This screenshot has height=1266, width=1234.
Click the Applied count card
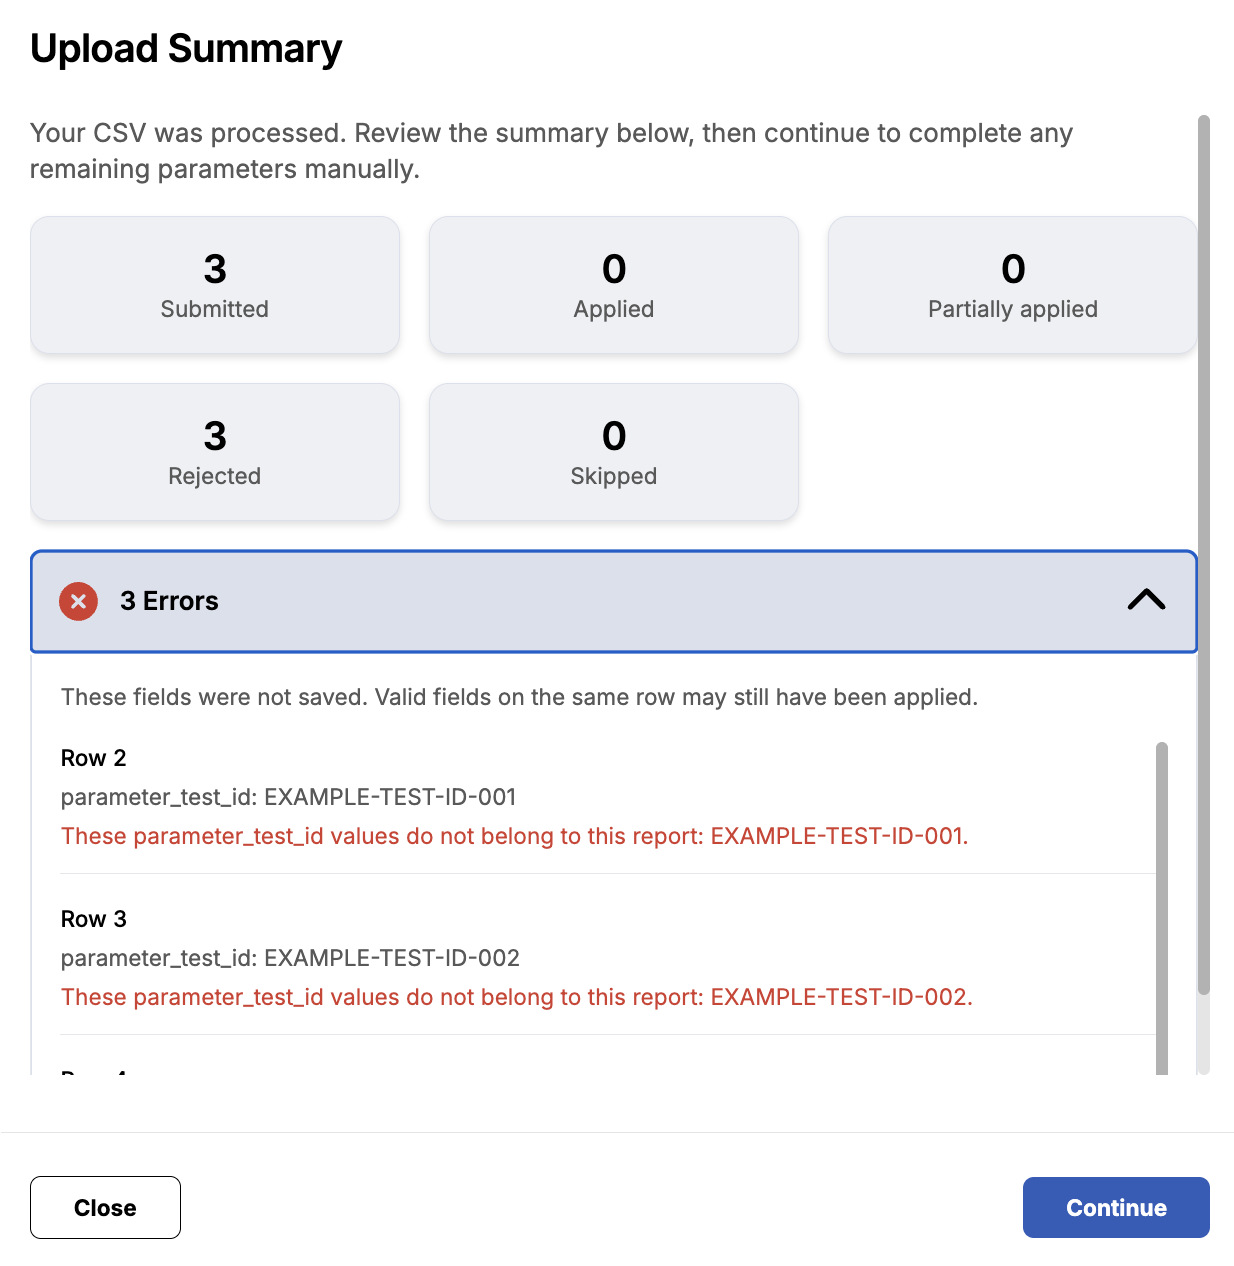tap(614, 285)
